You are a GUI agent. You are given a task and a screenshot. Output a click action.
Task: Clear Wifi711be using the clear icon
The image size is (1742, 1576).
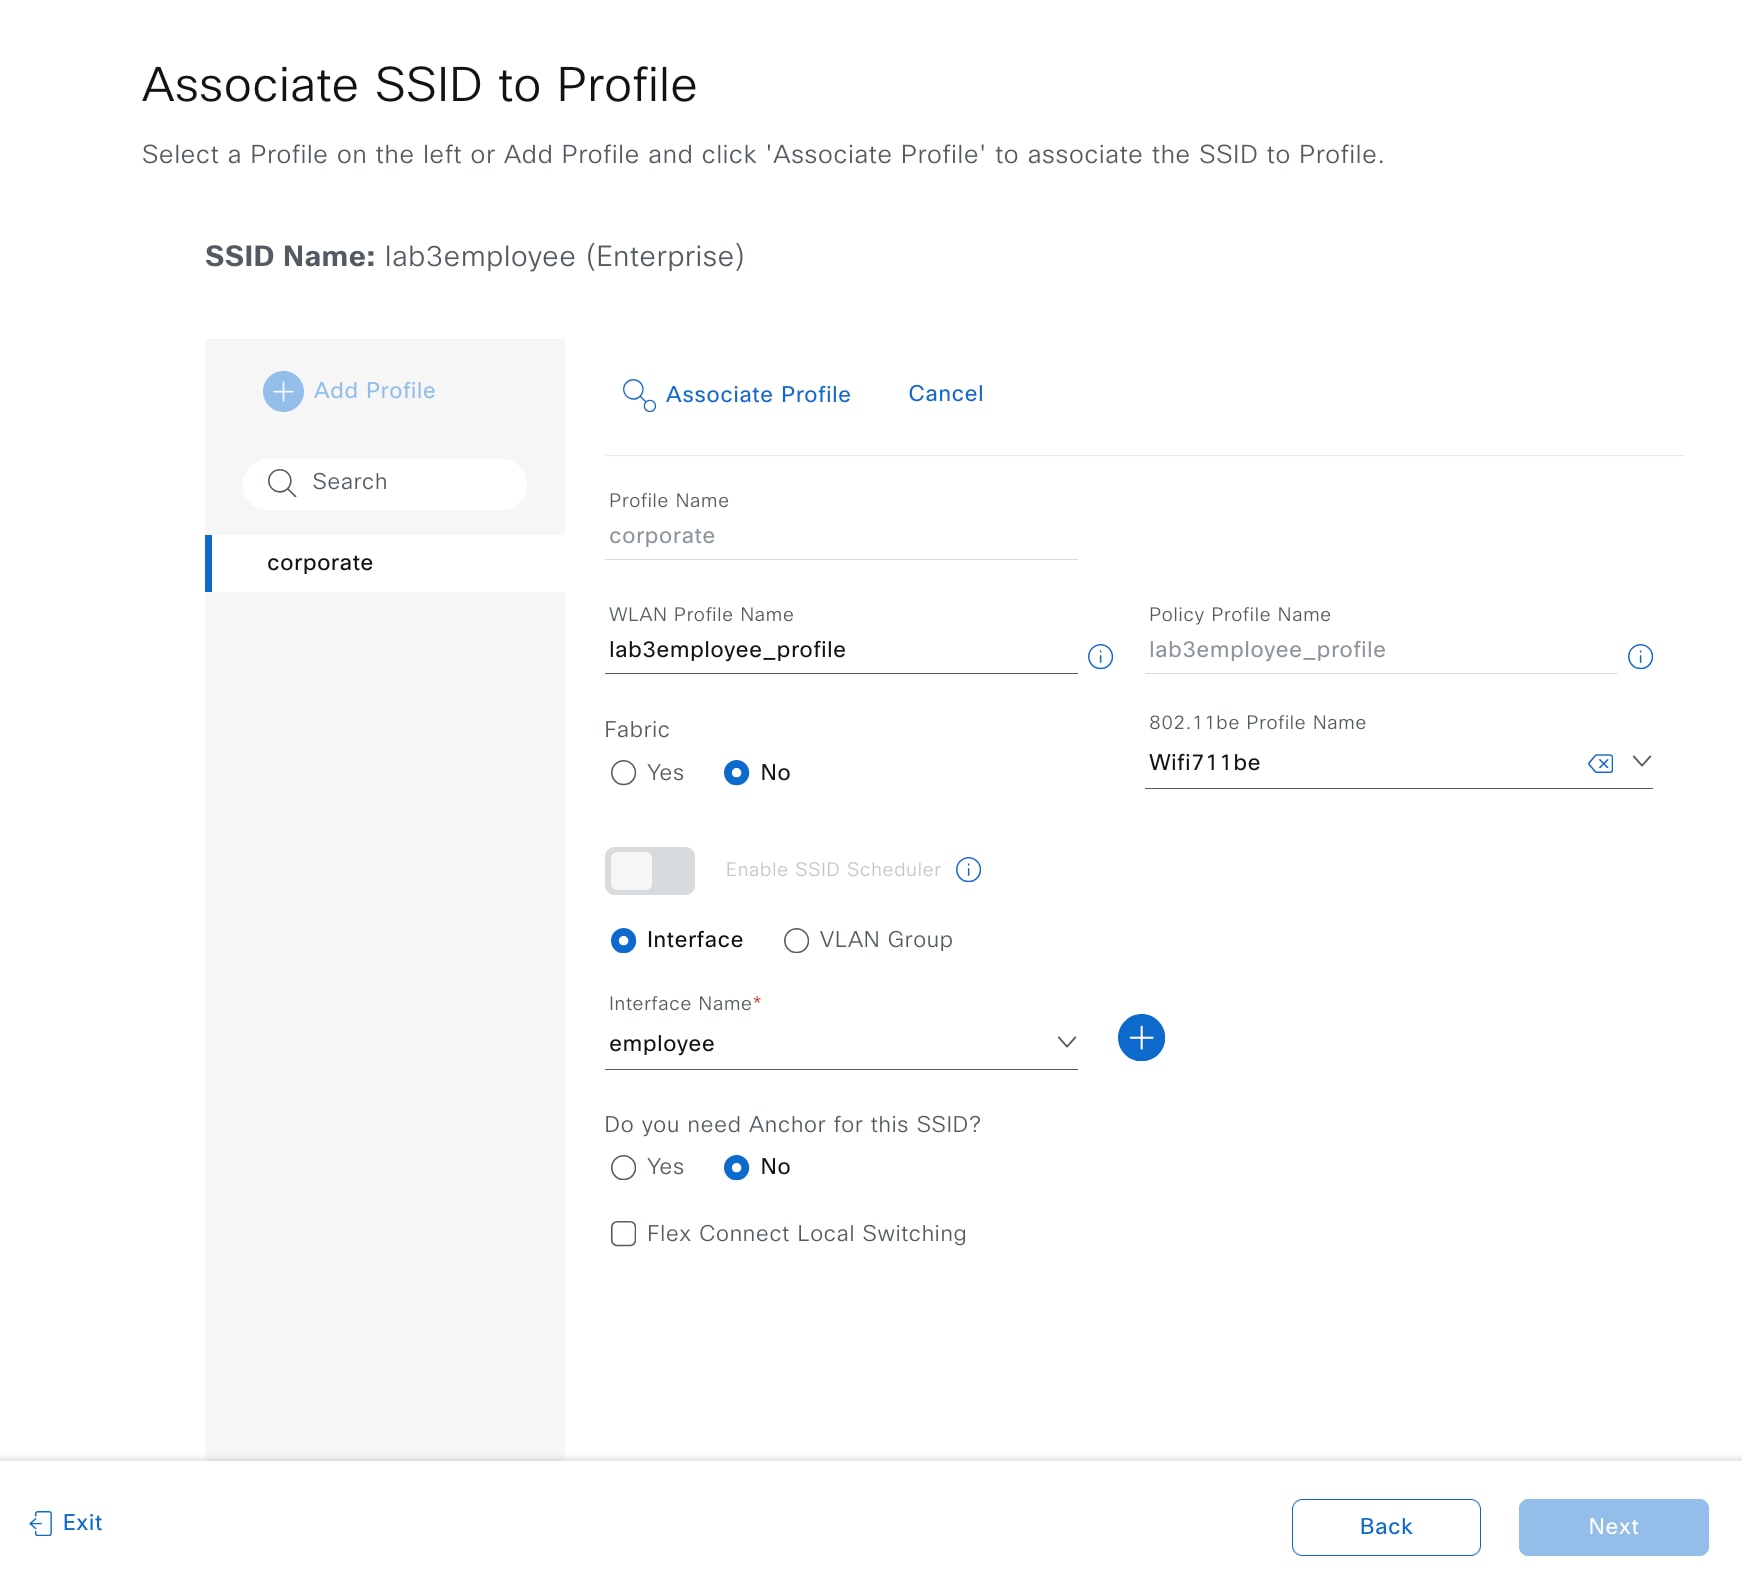click(1601, 763)
